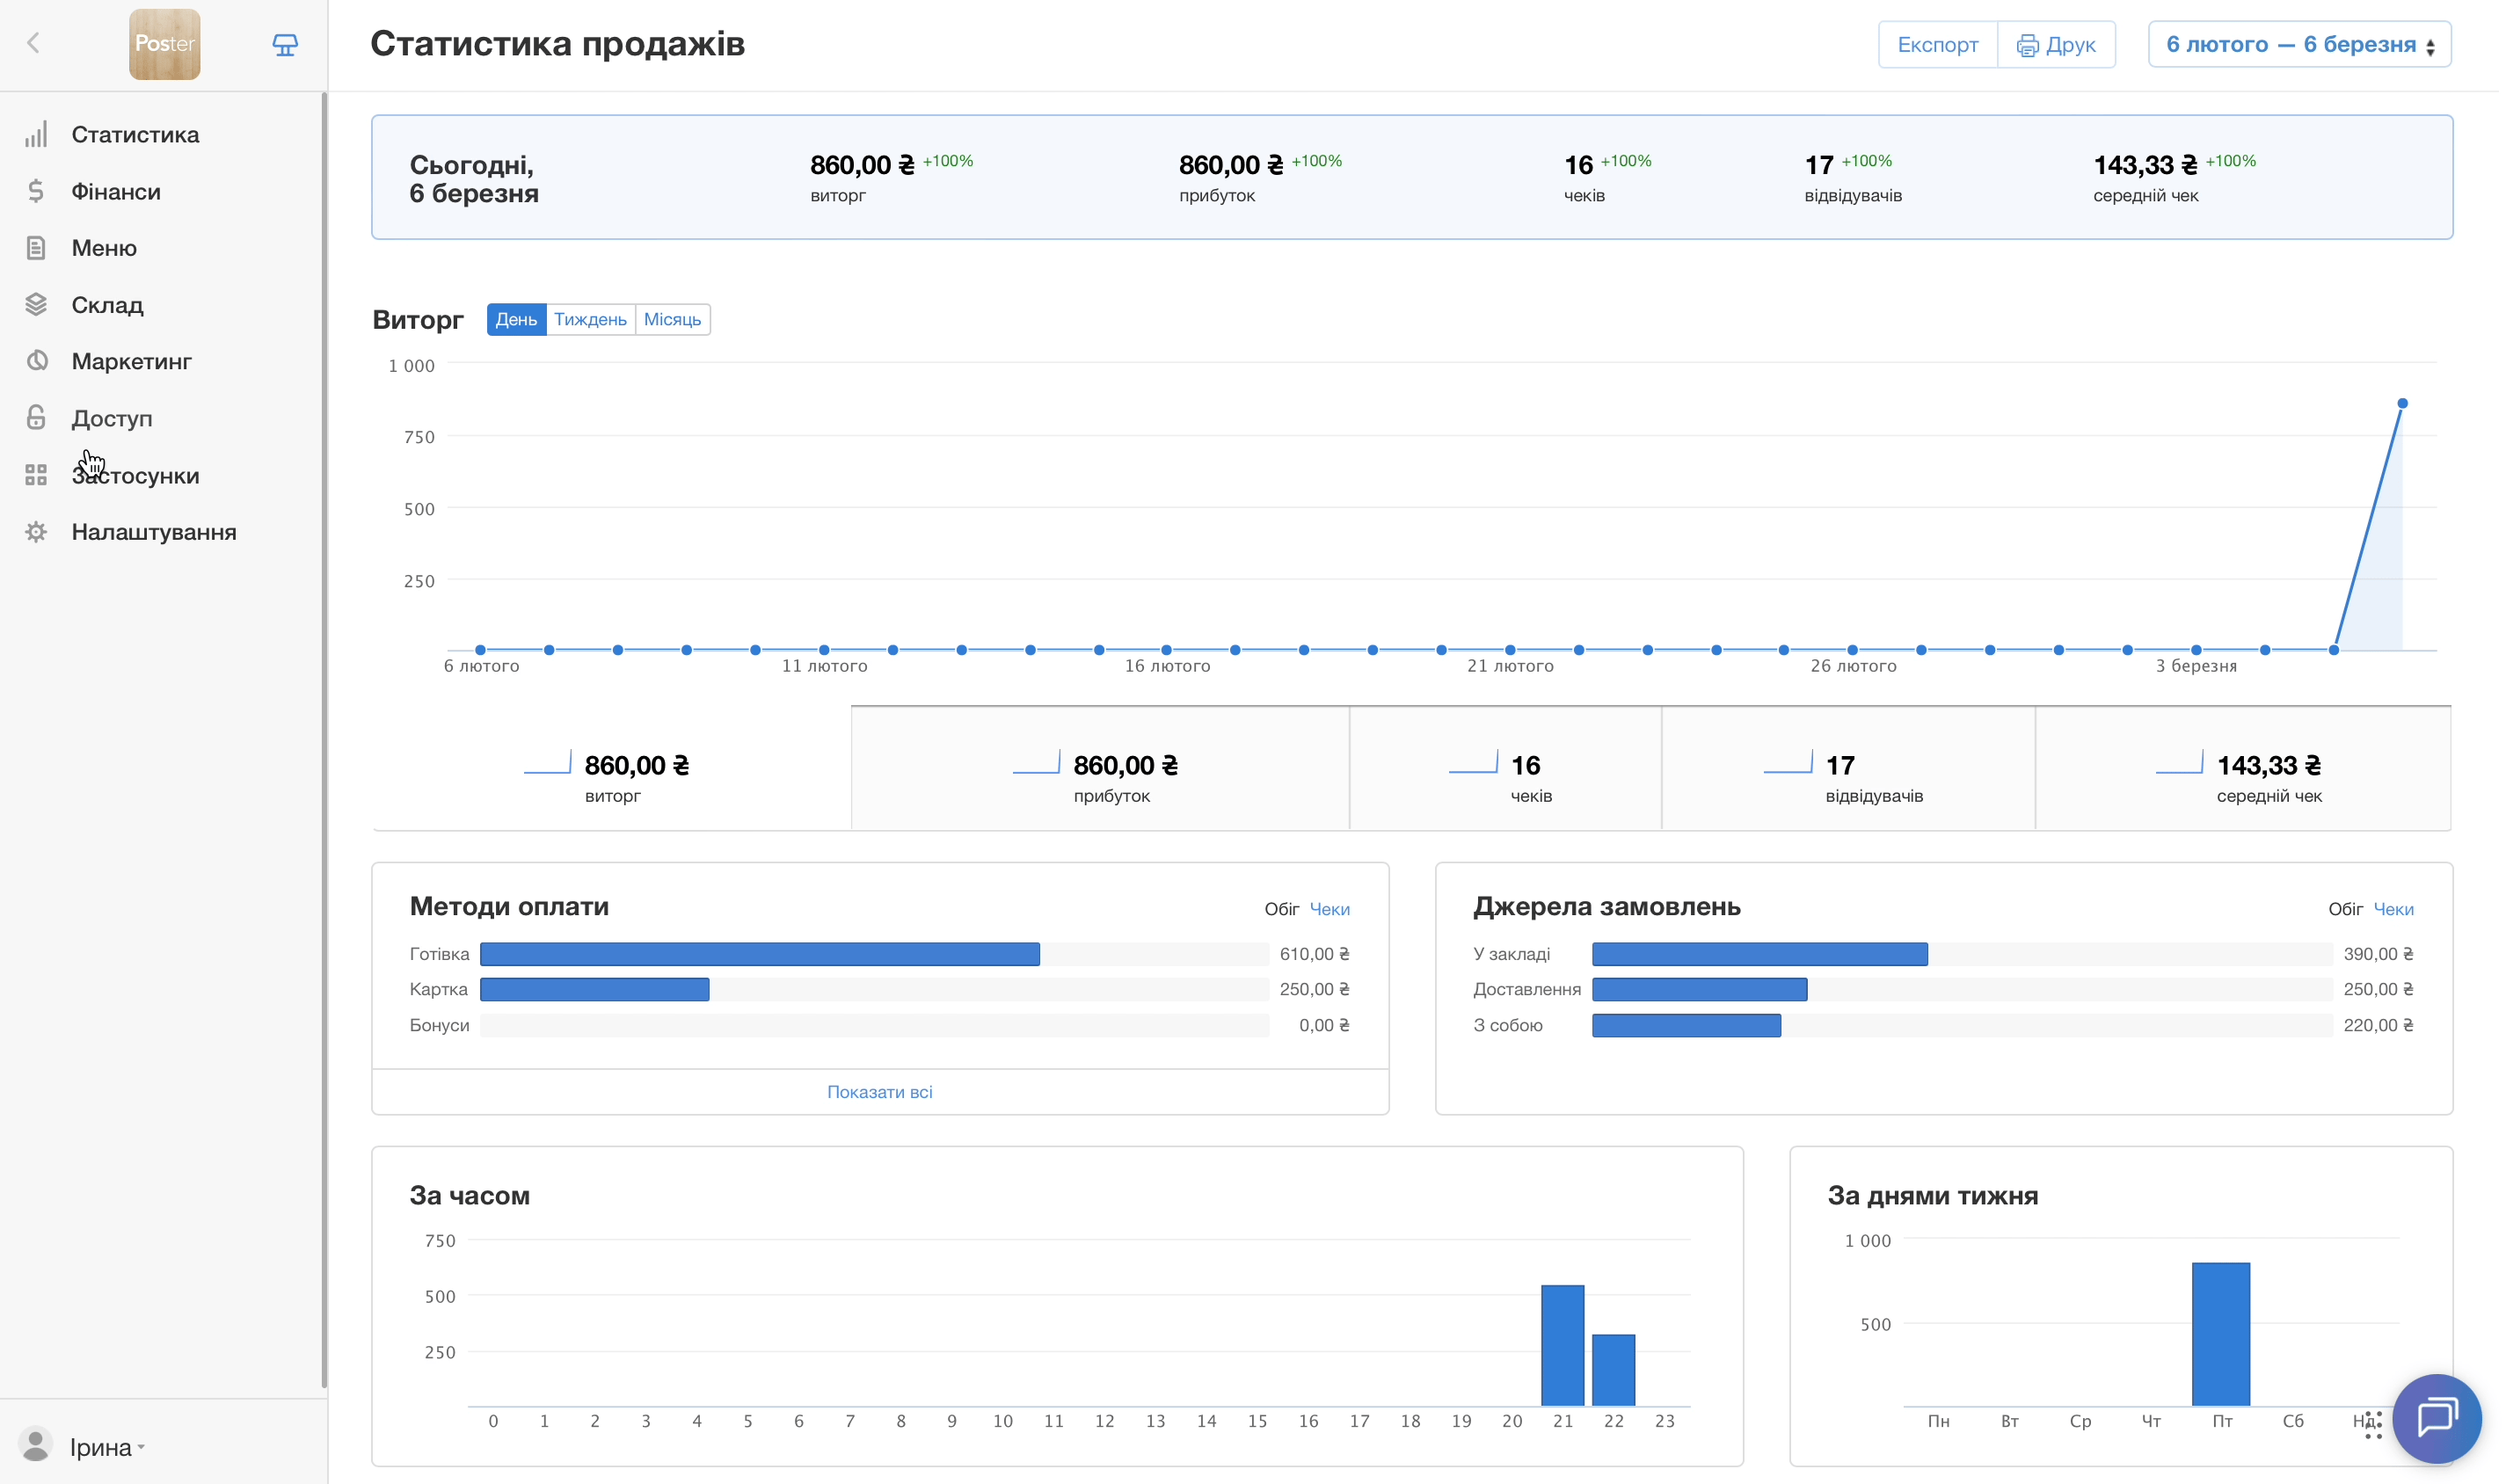
Task: Click the Готівка payment bar
Action: pyautogui.click(x=760, y=954)
